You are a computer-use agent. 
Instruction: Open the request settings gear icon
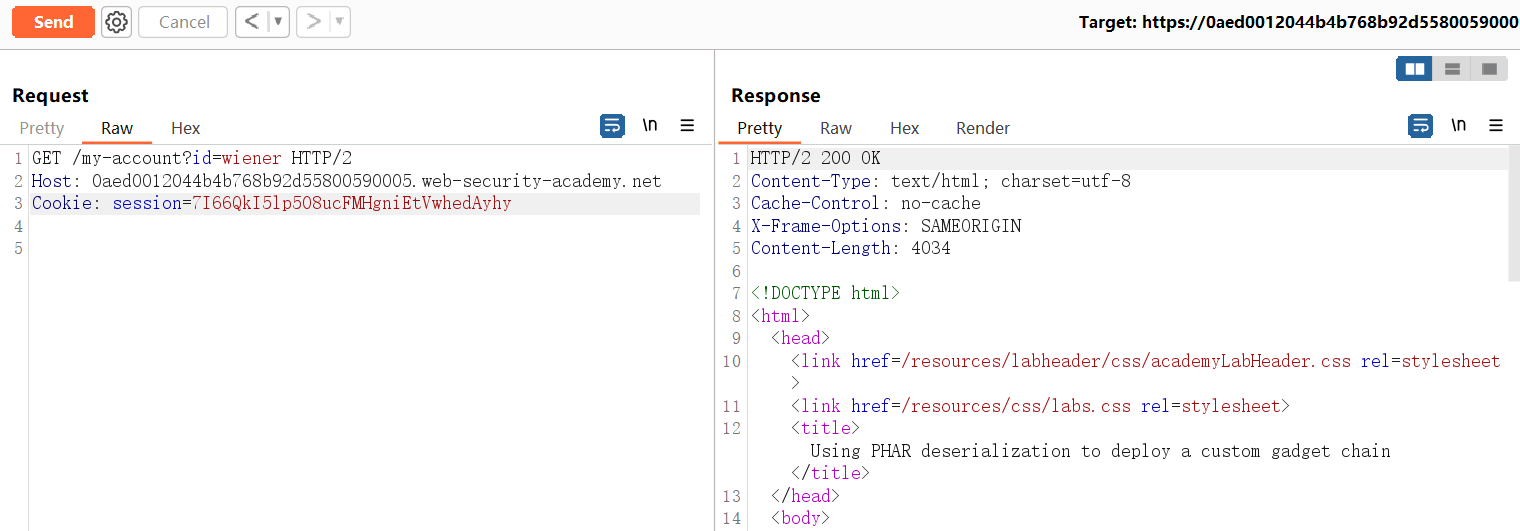click(117, 22)
